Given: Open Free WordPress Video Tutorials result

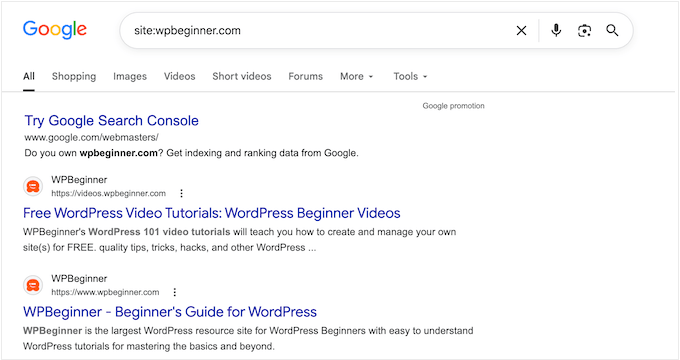Looking at the screenshot, I should (x=212, y=213).
